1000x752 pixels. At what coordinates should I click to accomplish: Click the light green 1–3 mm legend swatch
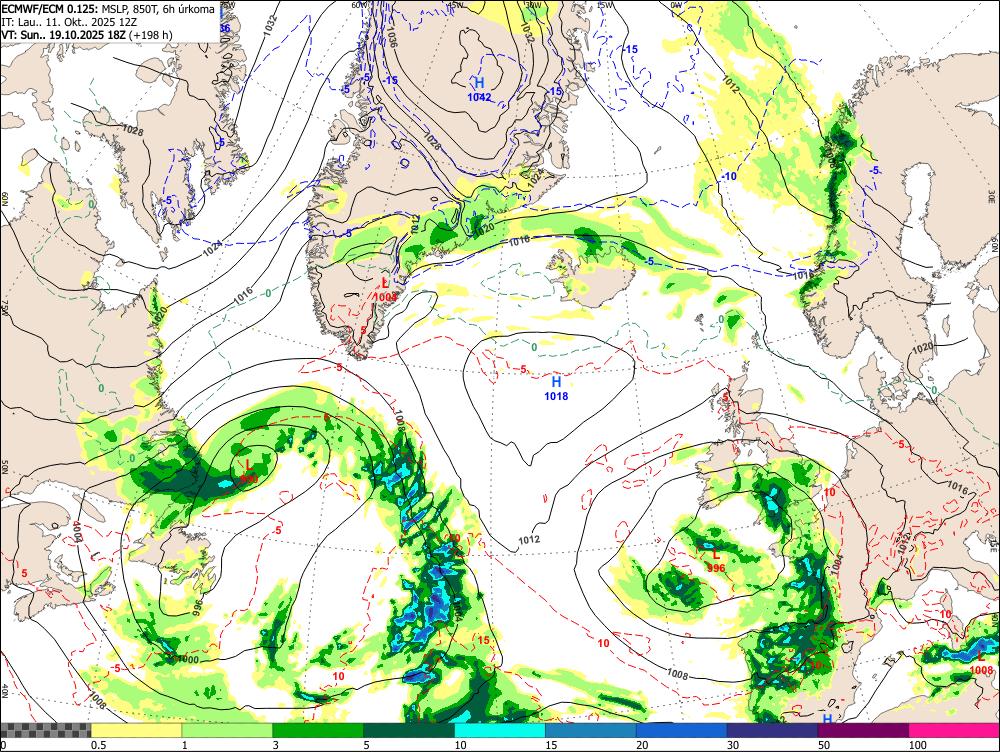228,730
